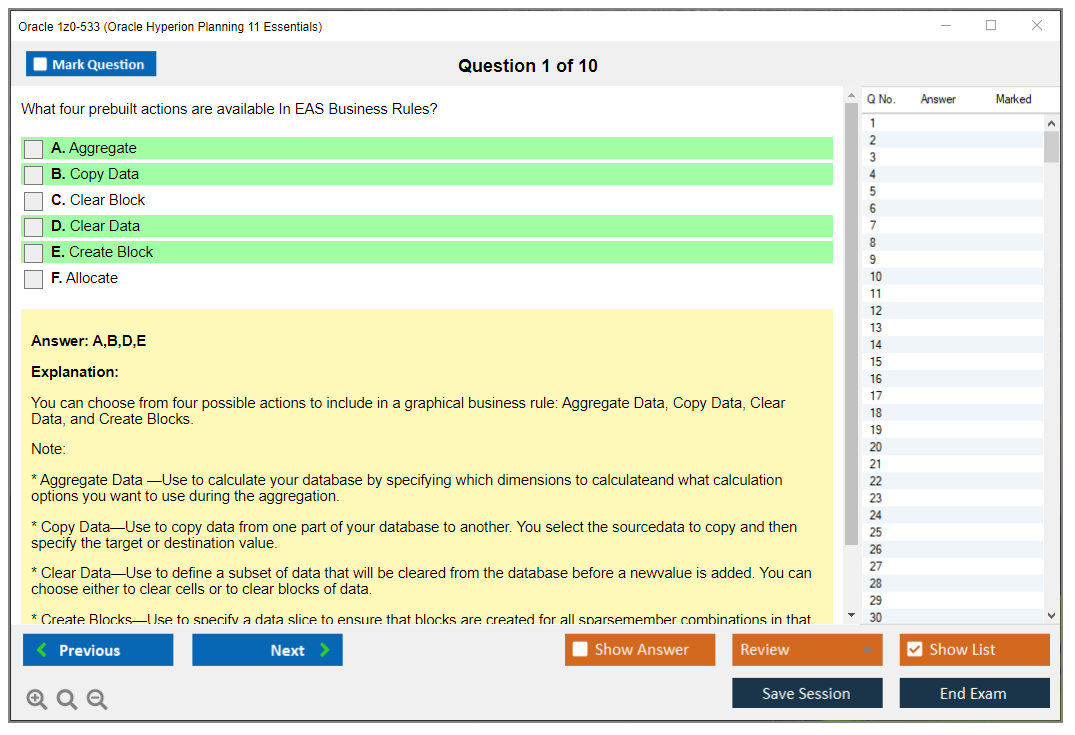Image resolution: width=1075 pixels, height=735 pixels.
Task: Jump to question 25 in list
Action: click(x=876, y=532)
